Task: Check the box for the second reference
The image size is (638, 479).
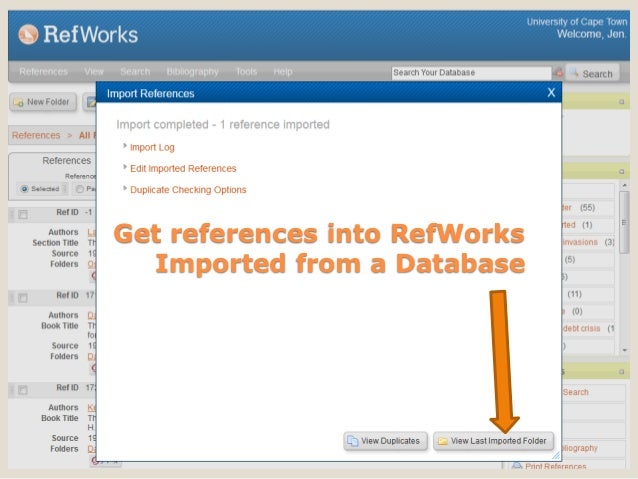Action: [x=23, y=298]
